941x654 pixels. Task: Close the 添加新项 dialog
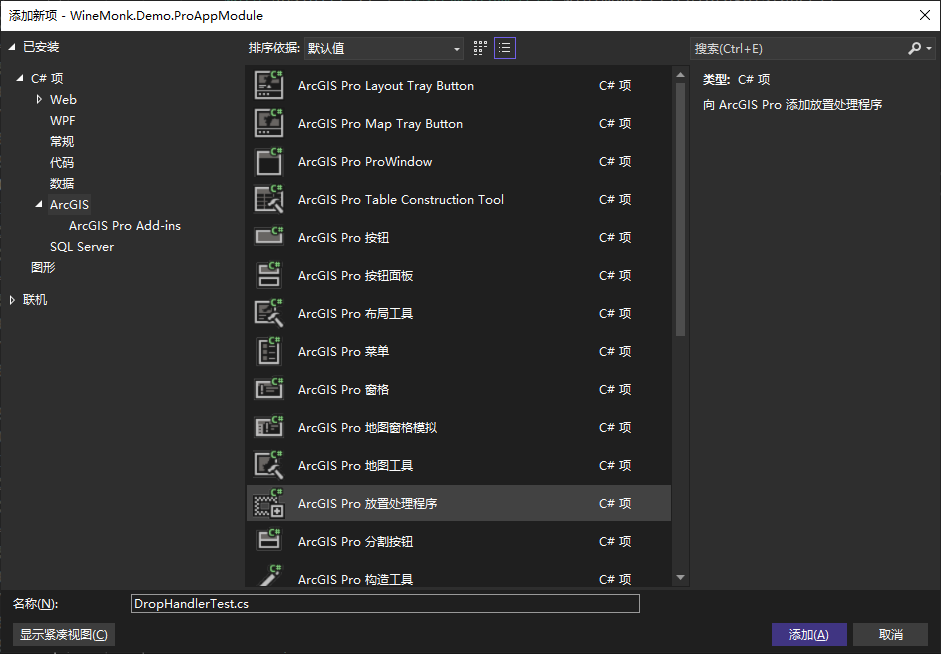point(925,15)
